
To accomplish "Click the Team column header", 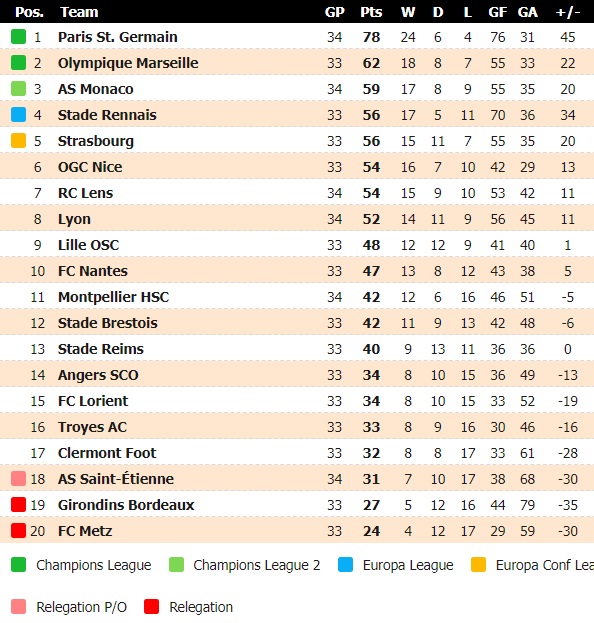I will [x=79, y=12].
